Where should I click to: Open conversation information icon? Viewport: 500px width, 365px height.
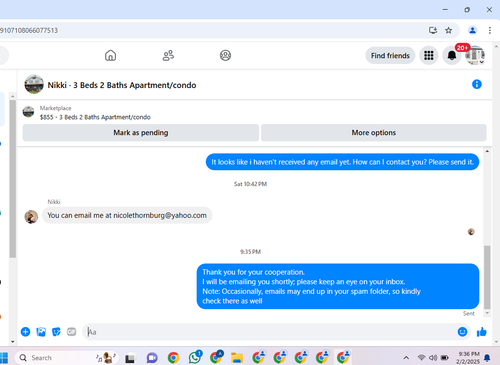pos(477,84)
